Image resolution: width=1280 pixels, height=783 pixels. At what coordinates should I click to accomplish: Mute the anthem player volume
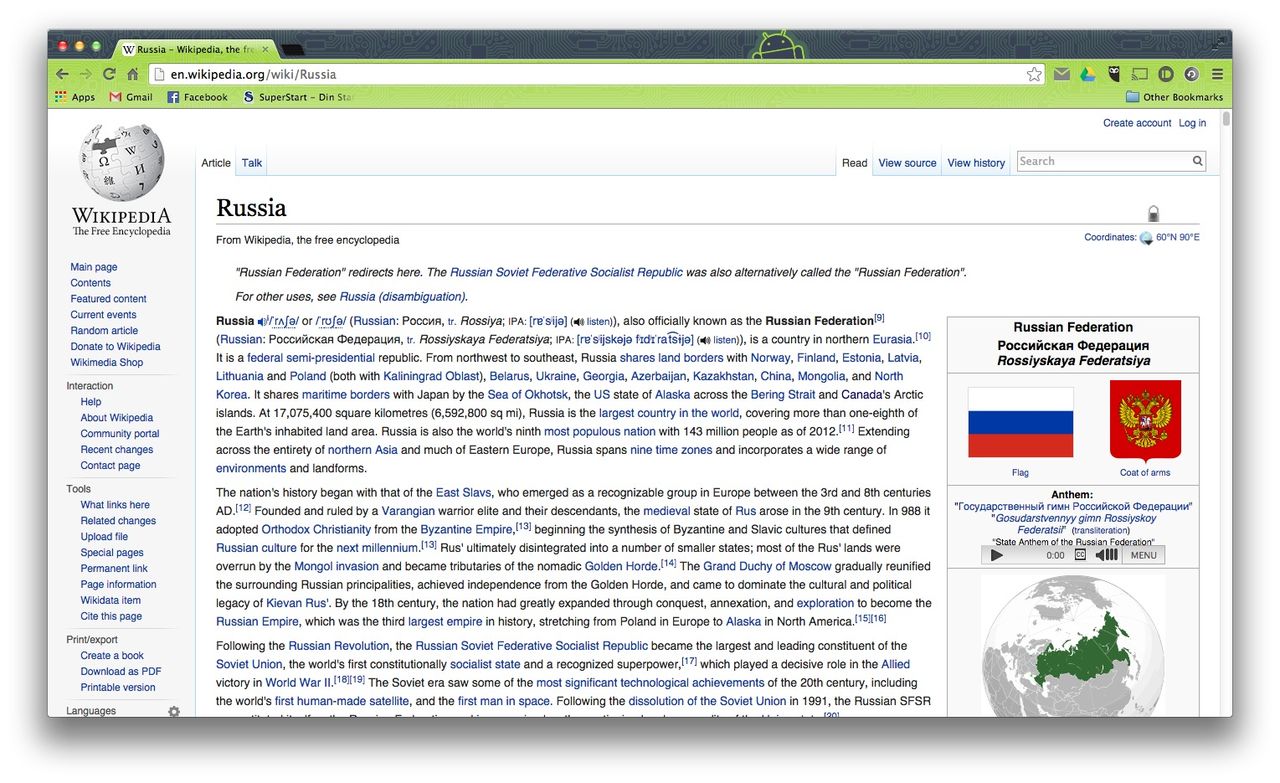coord(1106,555)
